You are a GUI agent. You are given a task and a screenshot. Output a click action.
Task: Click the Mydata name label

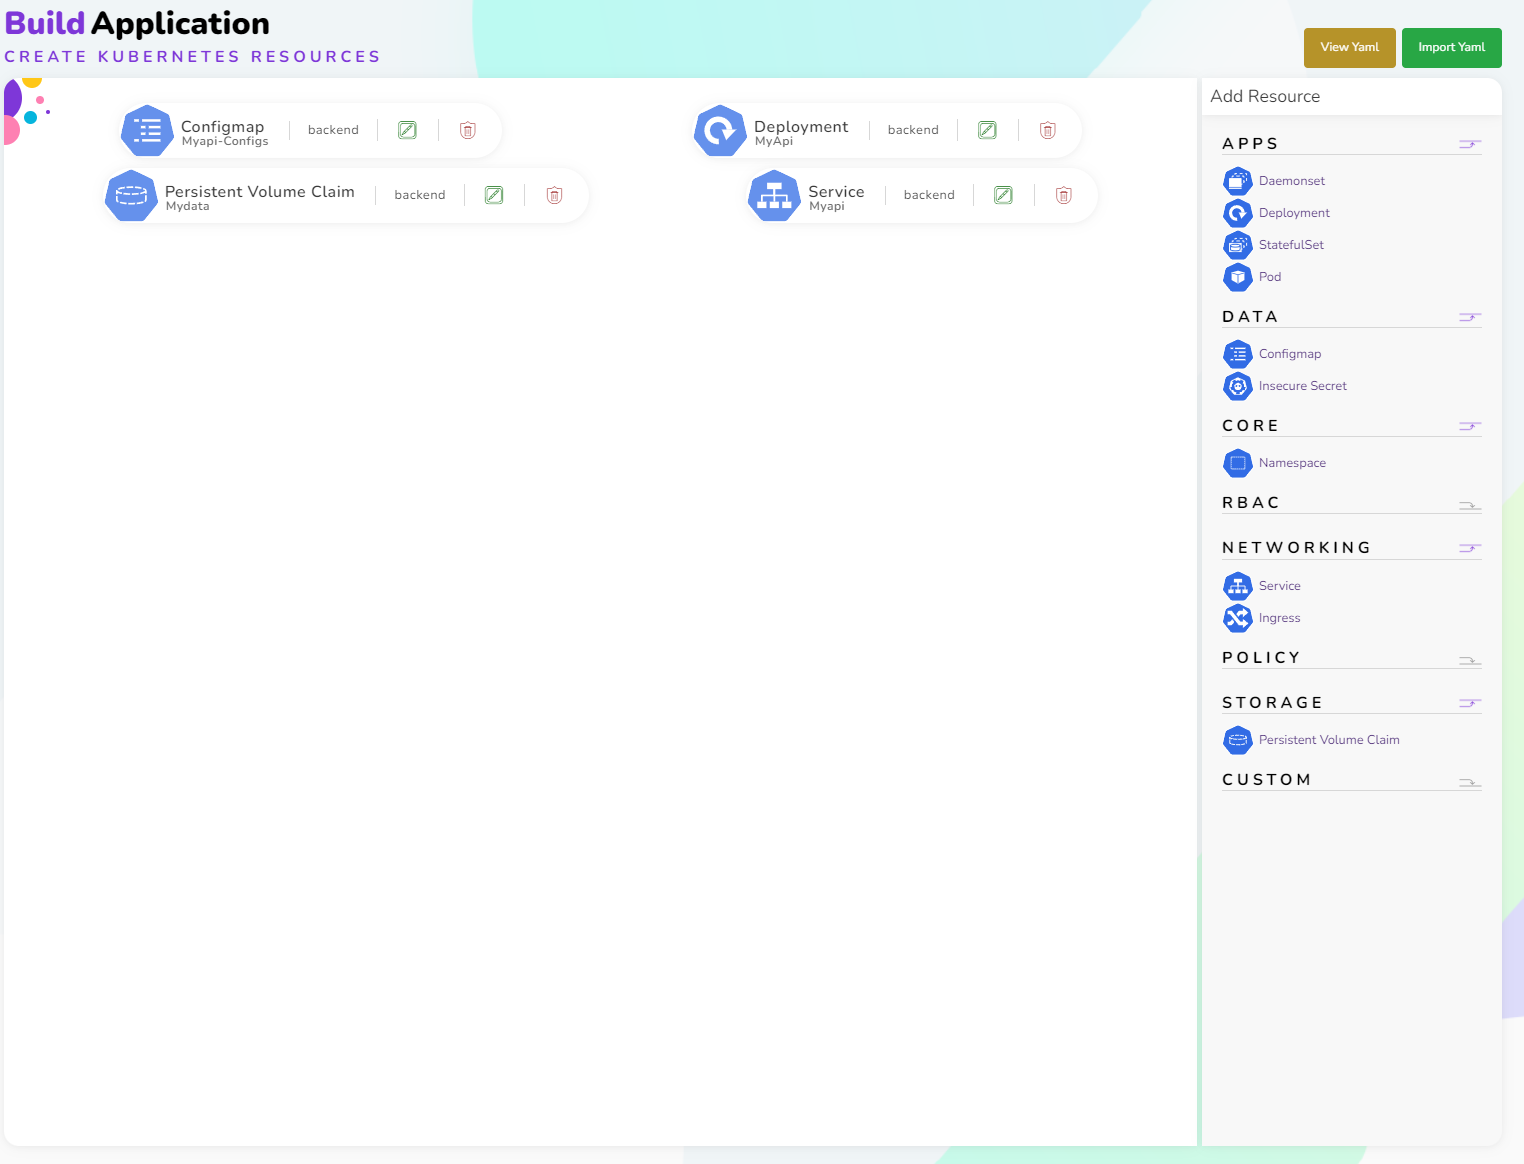(x=188, y=207)
